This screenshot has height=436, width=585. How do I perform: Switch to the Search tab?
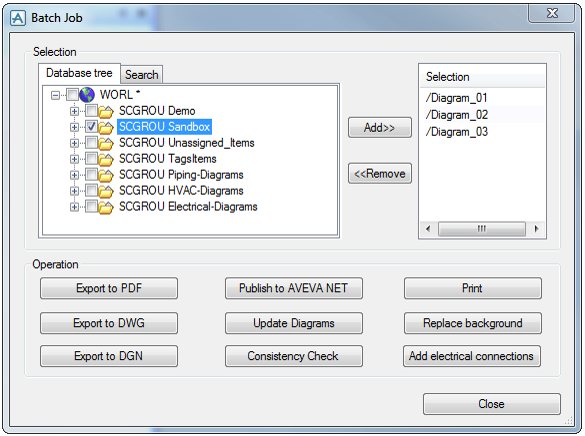pyautogui.click(x=141, y=75)
